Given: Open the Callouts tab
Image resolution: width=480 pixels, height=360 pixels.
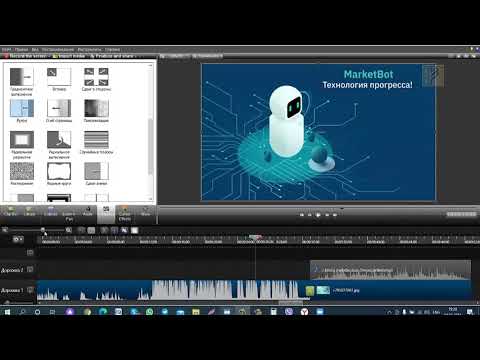Looking at the screenshot, I should click(51, 212).
